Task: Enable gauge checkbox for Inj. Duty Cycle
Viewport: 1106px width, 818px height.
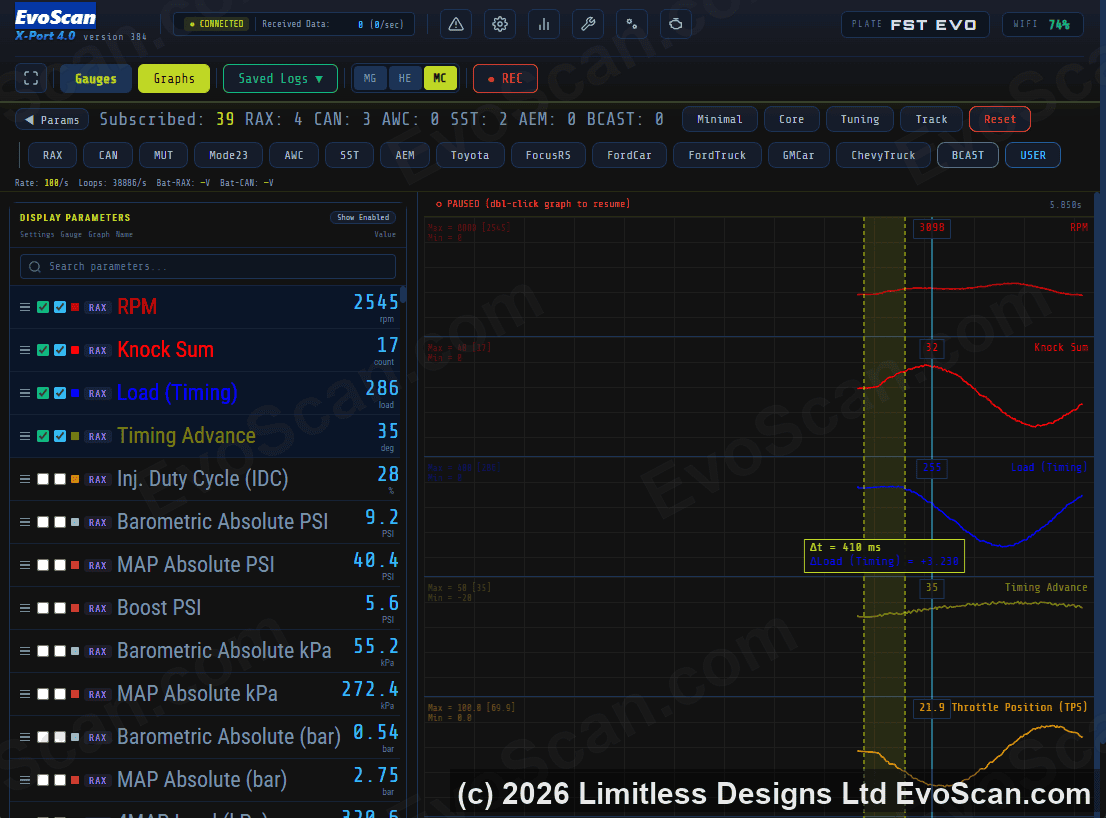Action: pyautogui.click(x=43, y=480)
